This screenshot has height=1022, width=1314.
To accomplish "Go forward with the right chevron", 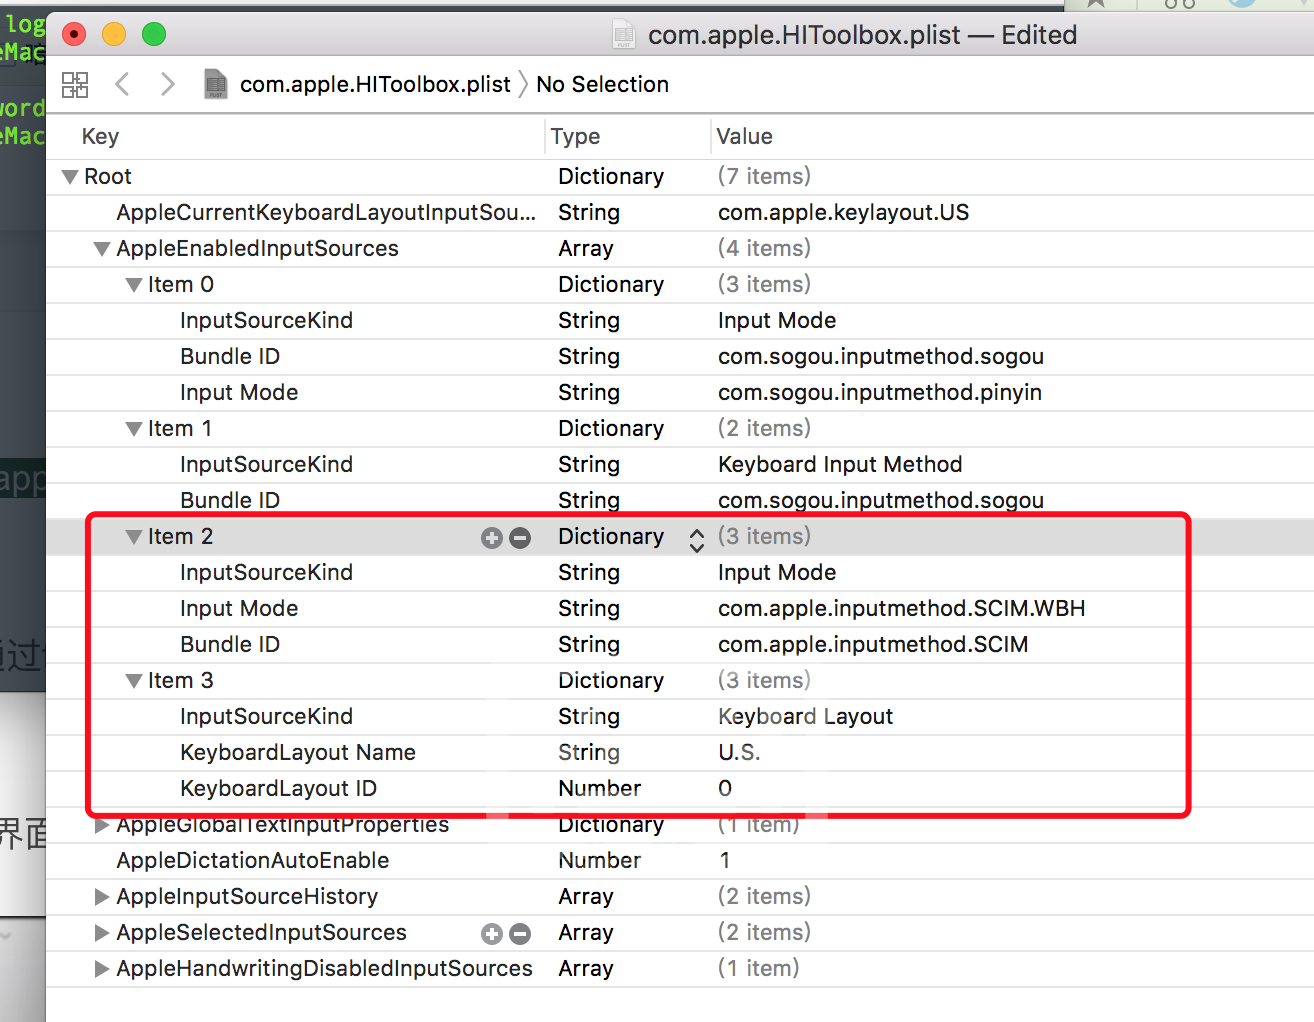I will point(167,84).
